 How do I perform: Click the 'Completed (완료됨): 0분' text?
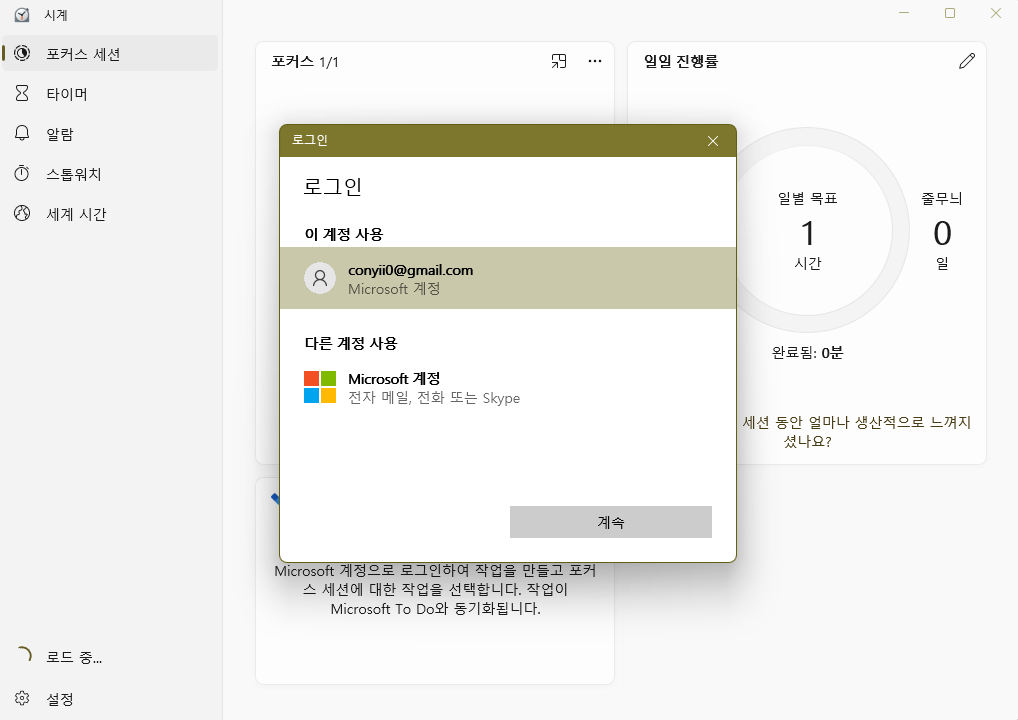[x=808, y=353]
